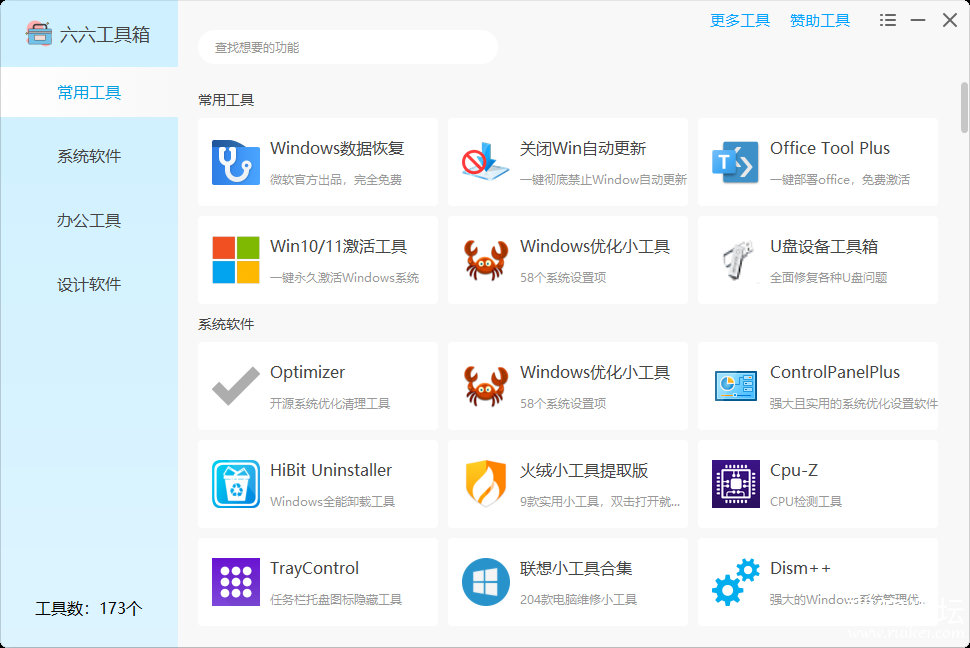Click the 六六工具箱 toolbox logo
Viewport: 970px width, 648px height.
point(38,33)
